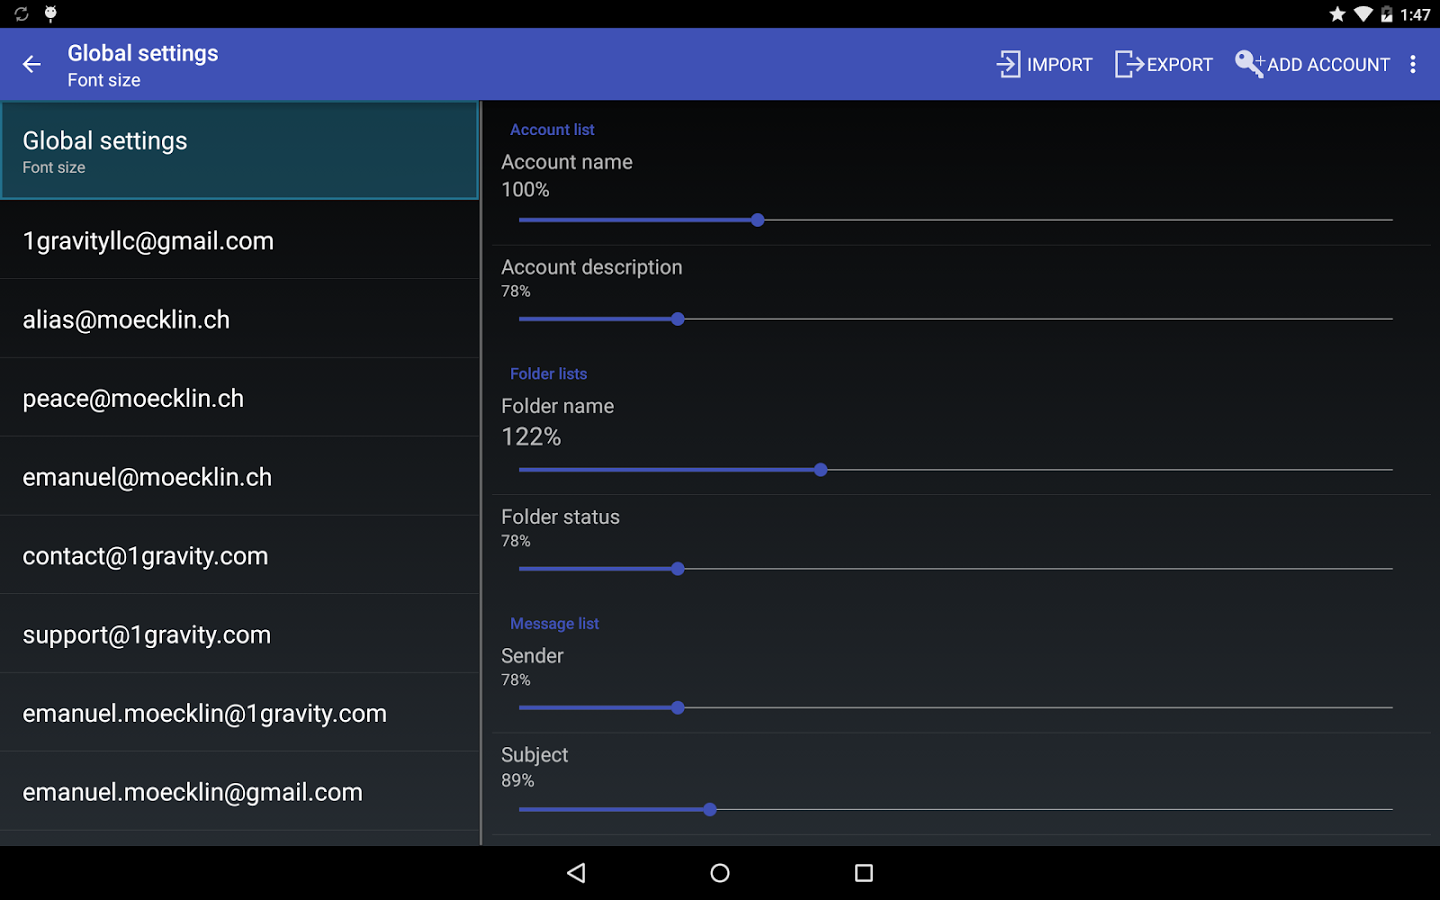Click the Add Account key icon
Image resolution: width=1440 pixels, height=900 pixels.
tap(1249, 64)
